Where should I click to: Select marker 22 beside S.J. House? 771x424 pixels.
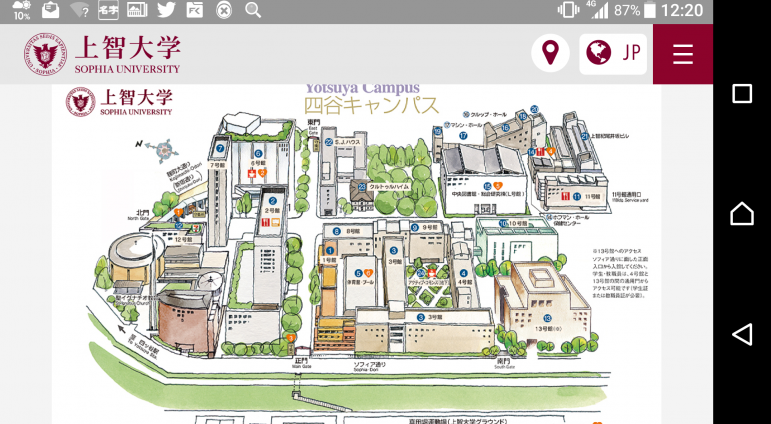pos(329,142)
